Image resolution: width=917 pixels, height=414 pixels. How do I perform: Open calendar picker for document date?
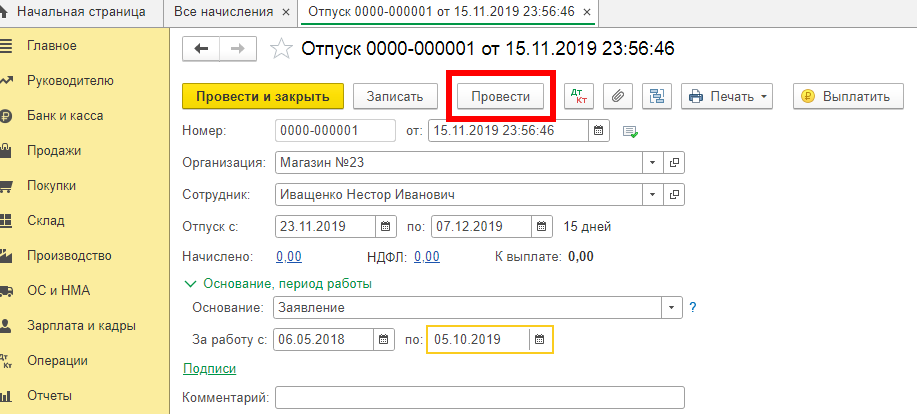tap(598, 130)
